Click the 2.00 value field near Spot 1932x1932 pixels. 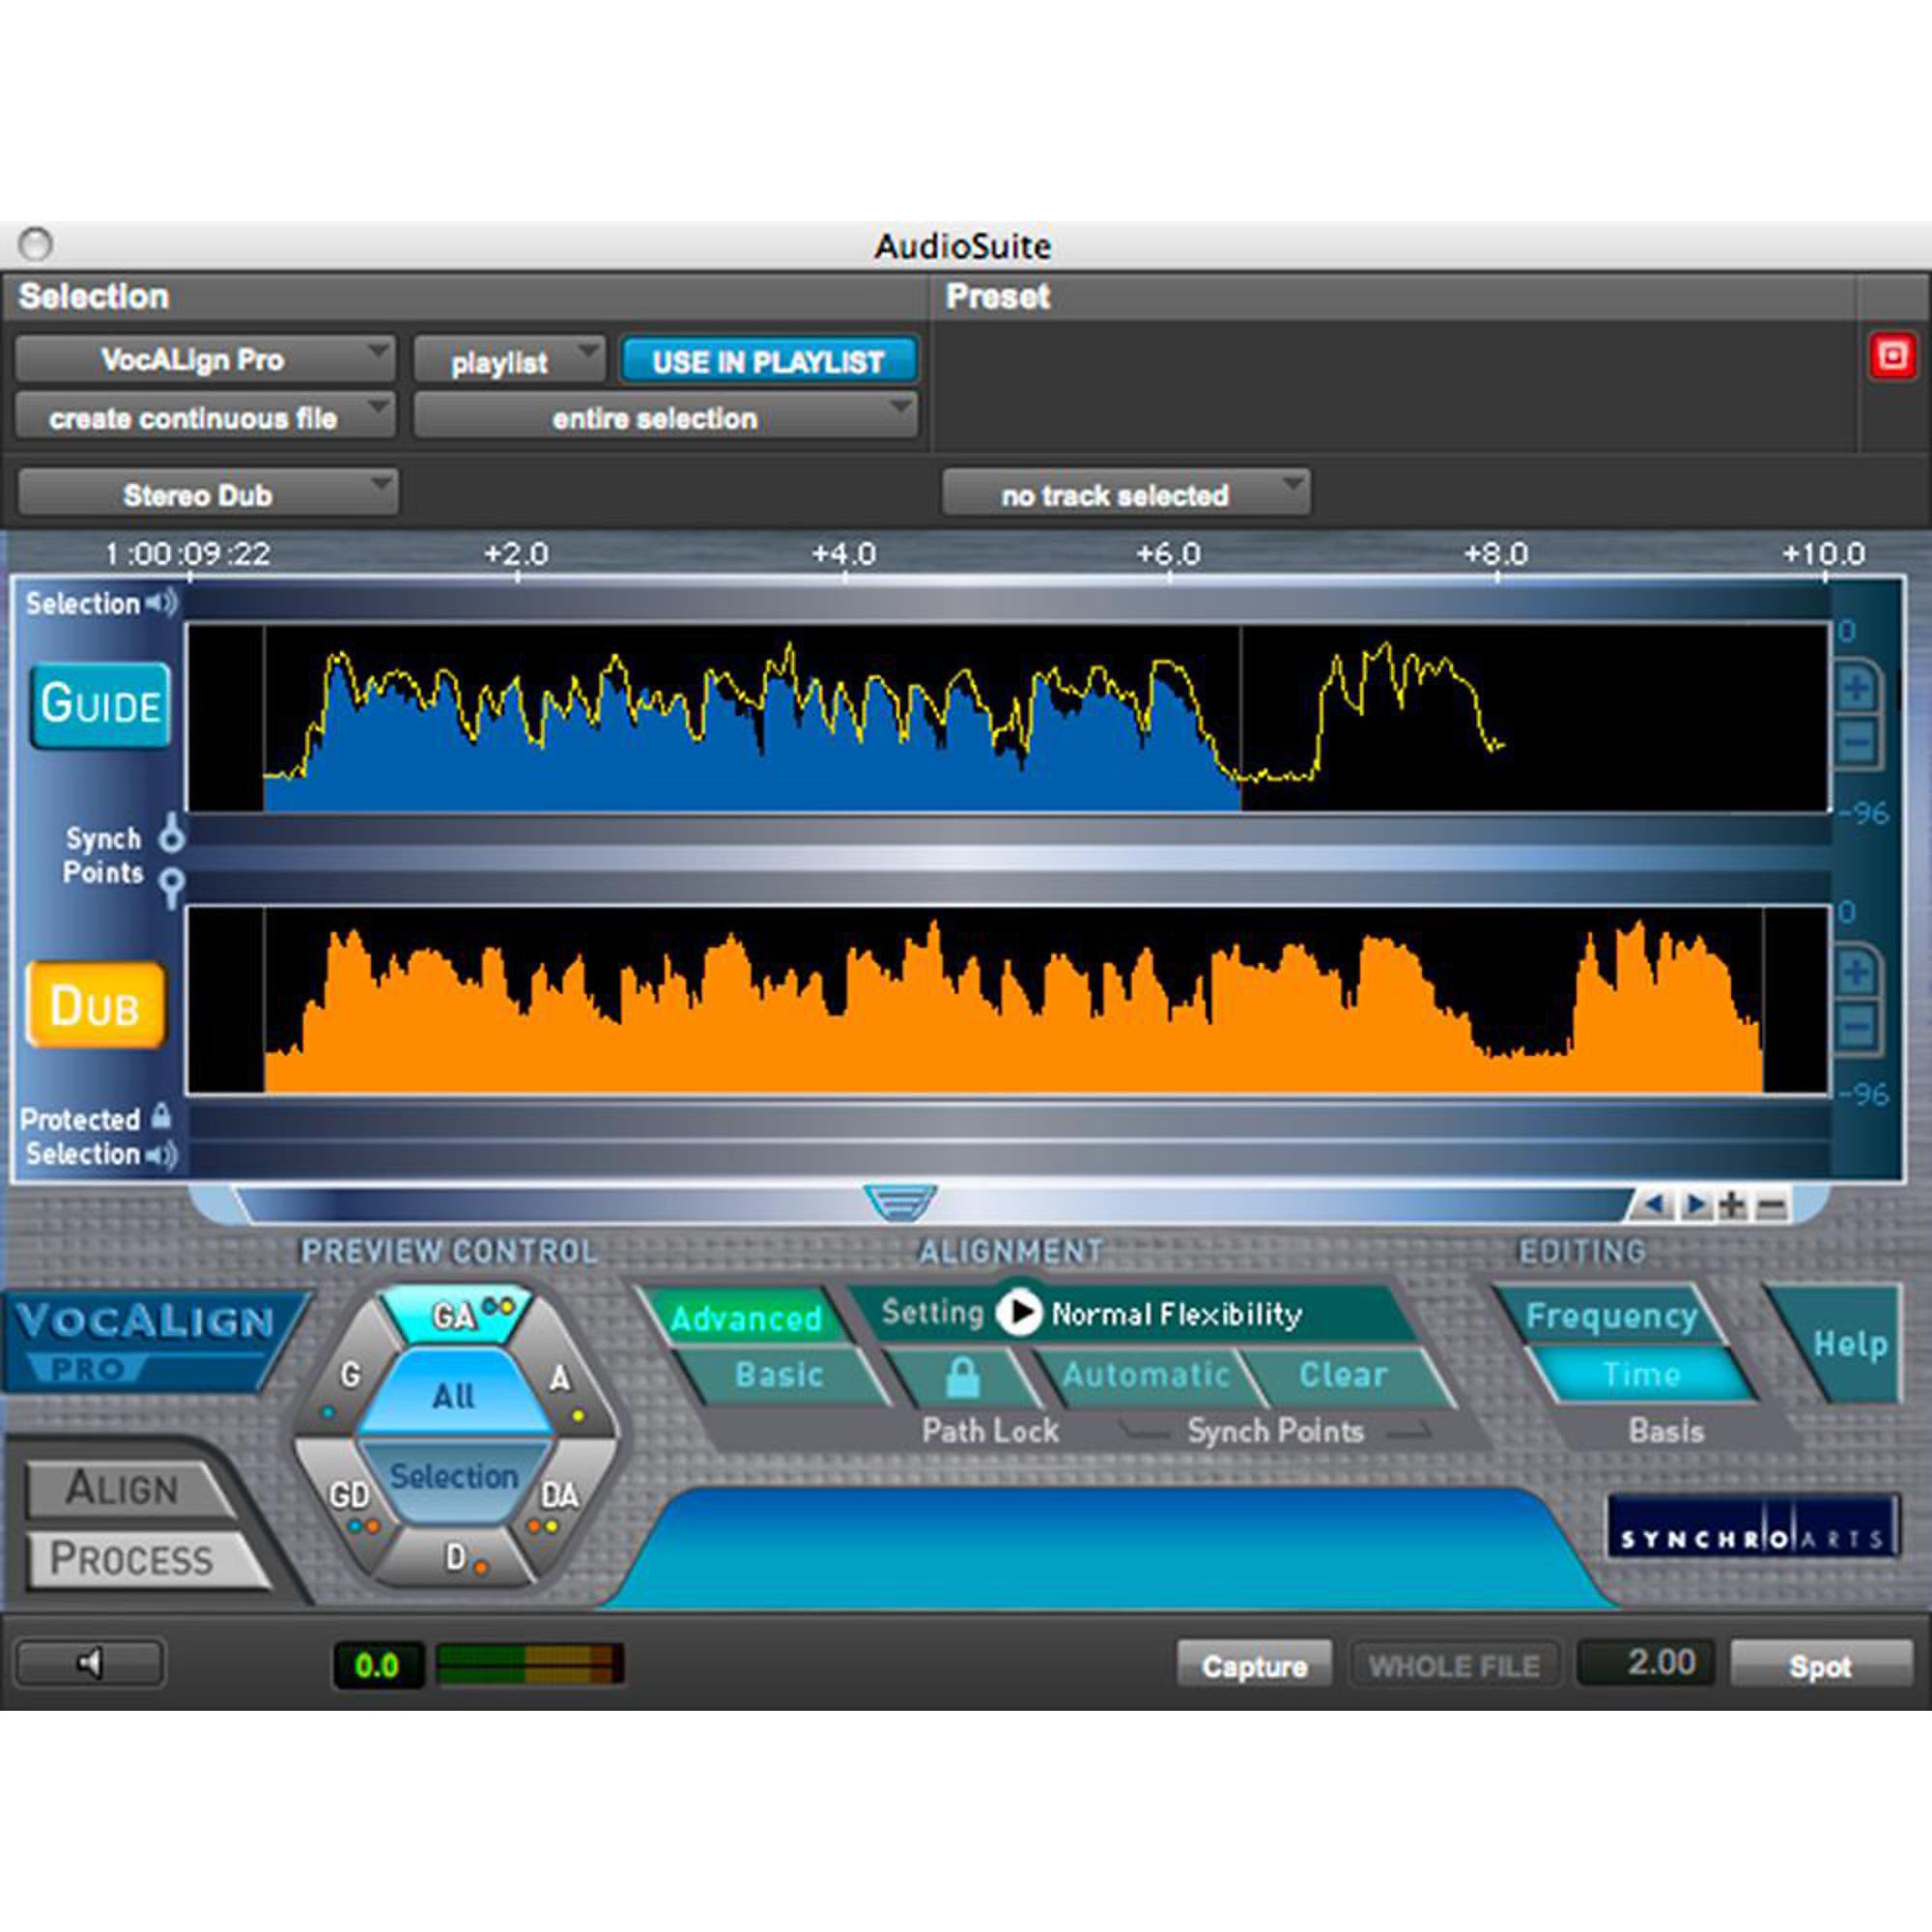point(1648,1663)
